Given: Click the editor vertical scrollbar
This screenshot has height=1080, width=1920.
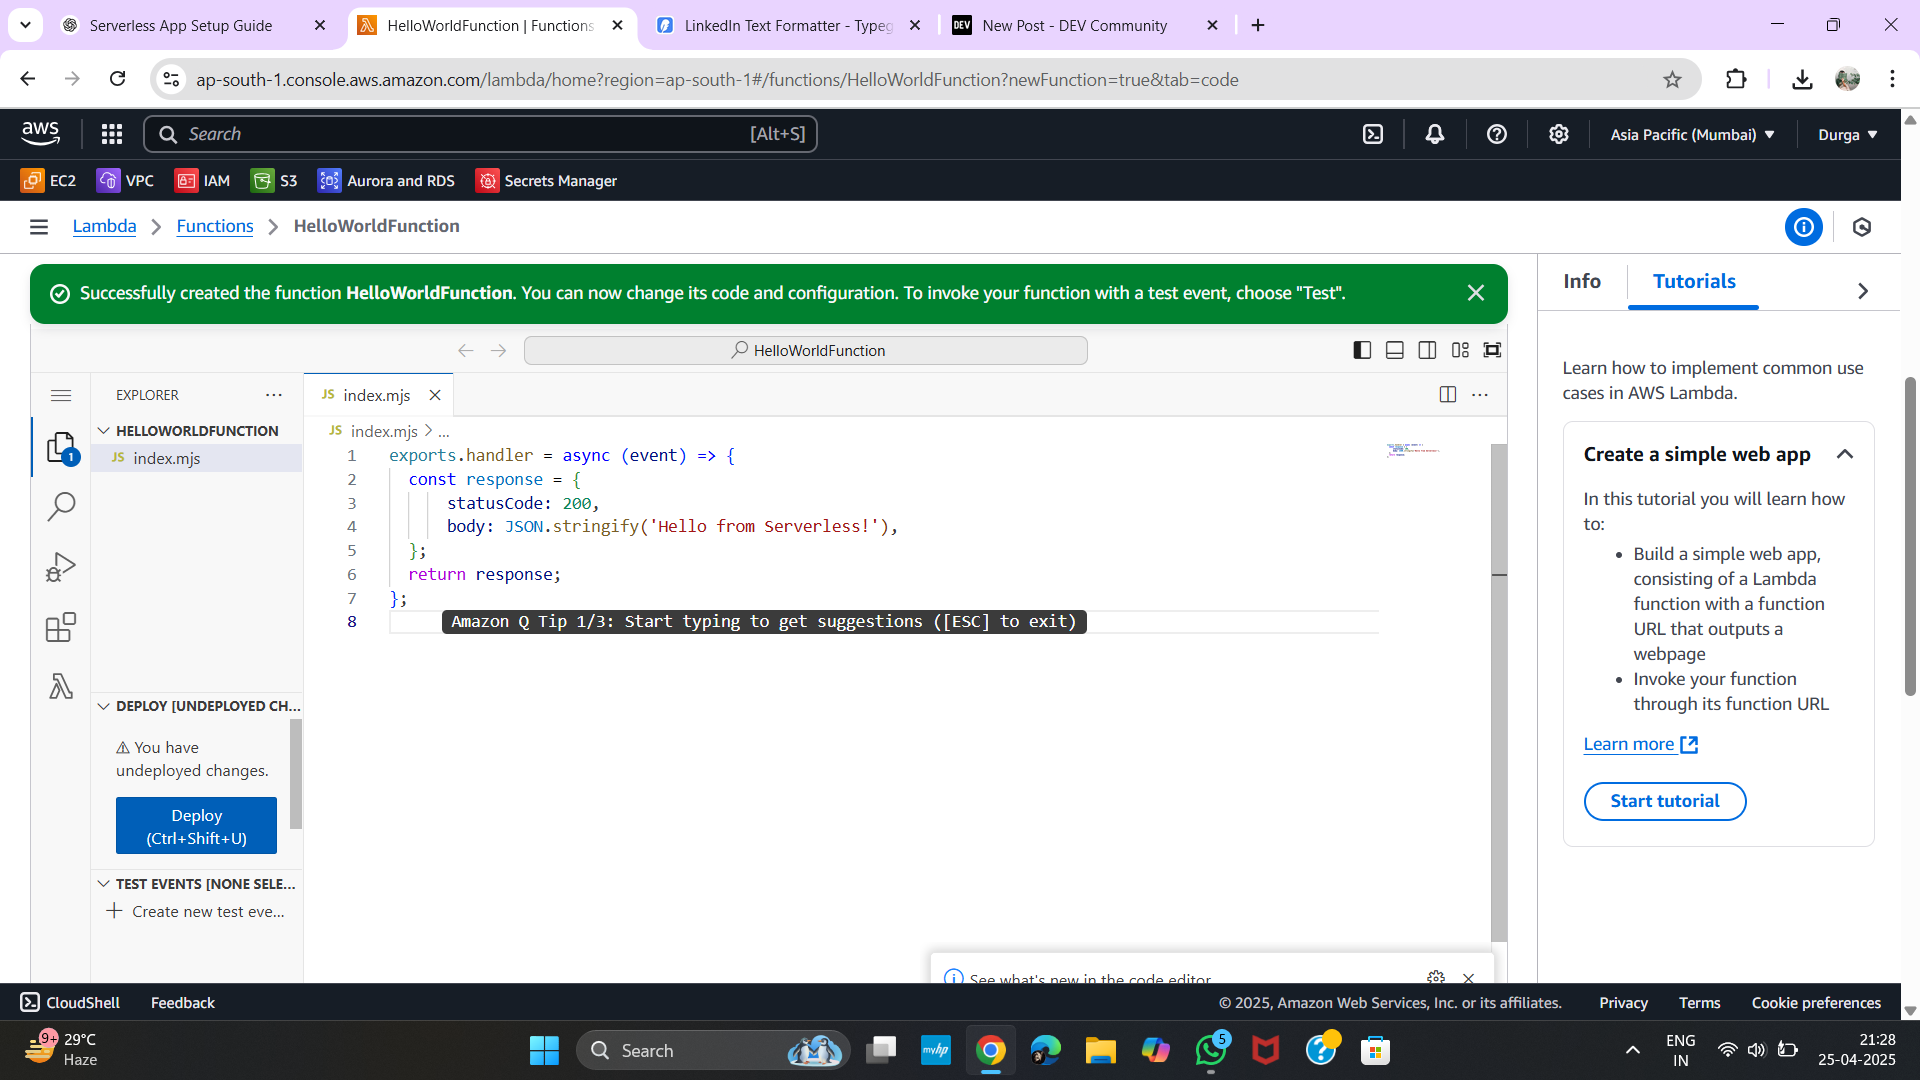Looking at the screenshot, I should (1499, 692).
